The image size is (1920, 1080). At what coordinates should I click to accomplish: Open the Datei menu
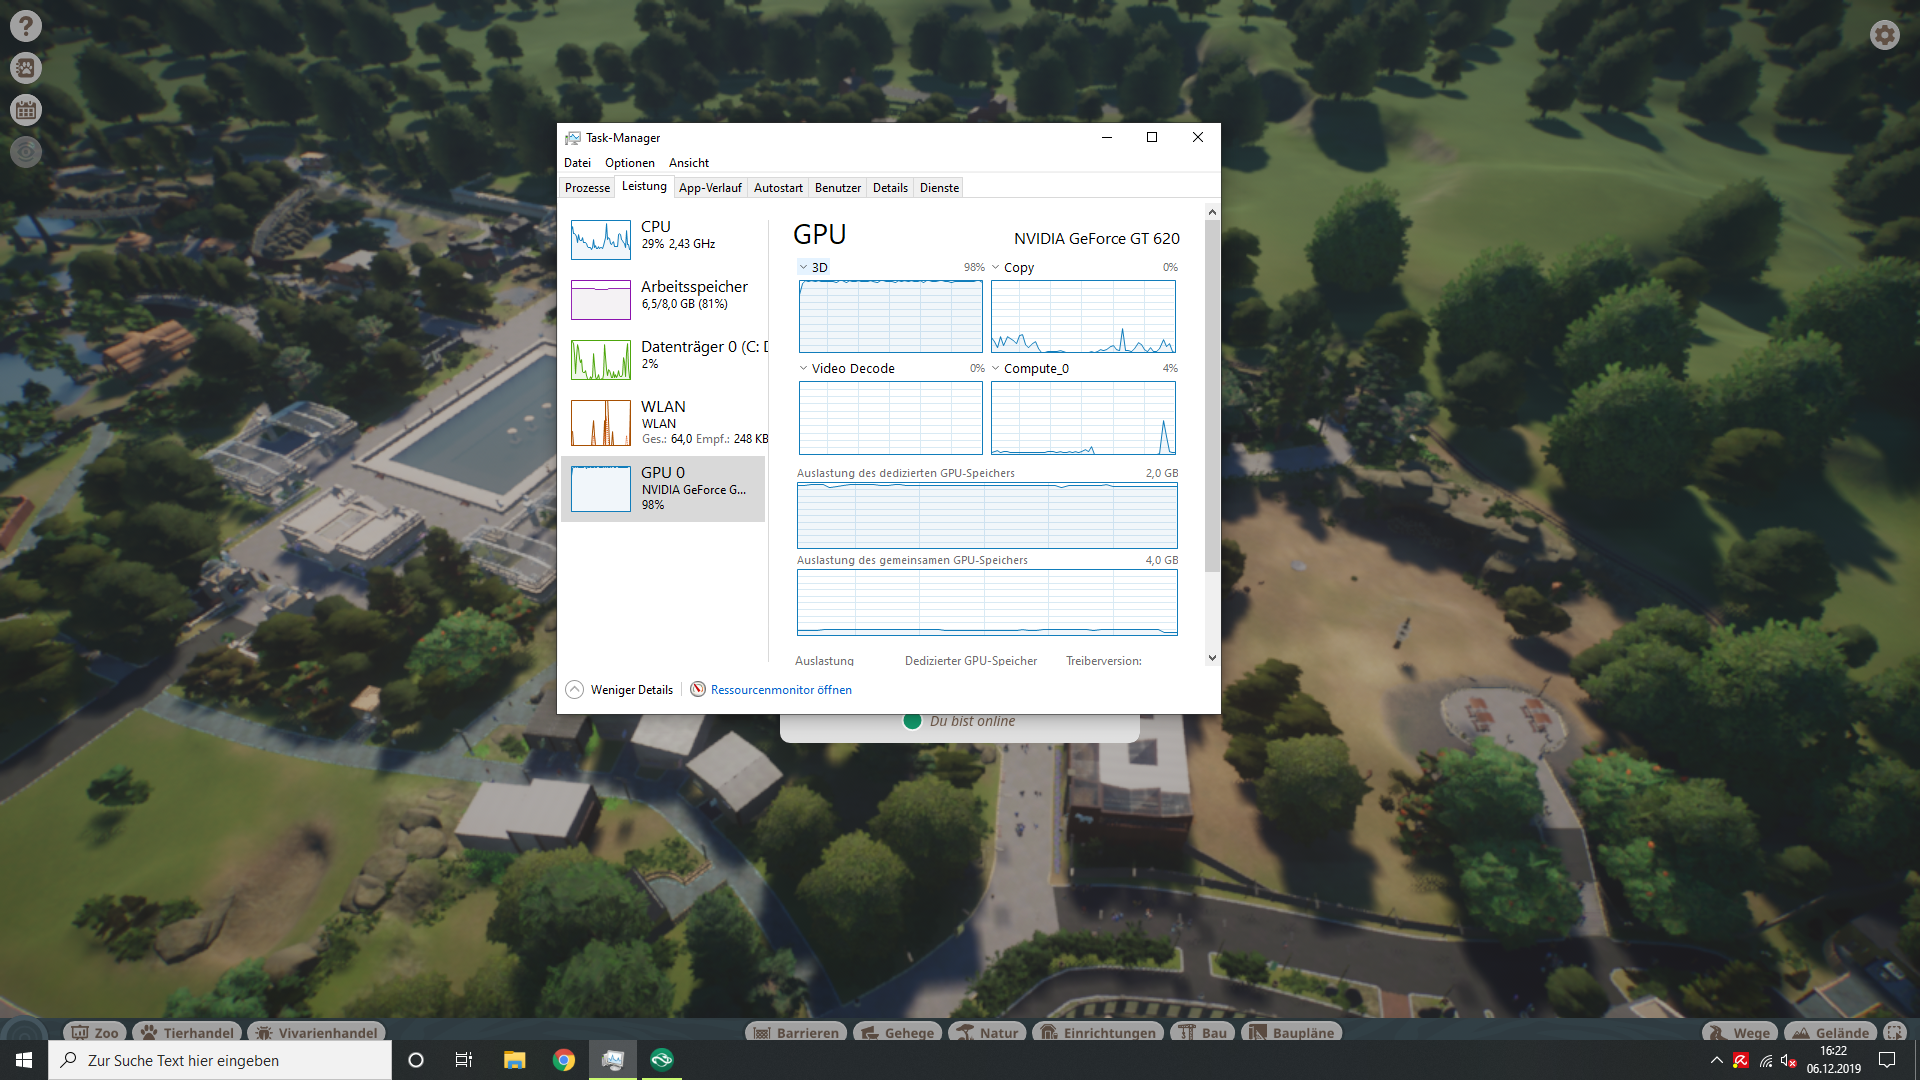(577, 163)
